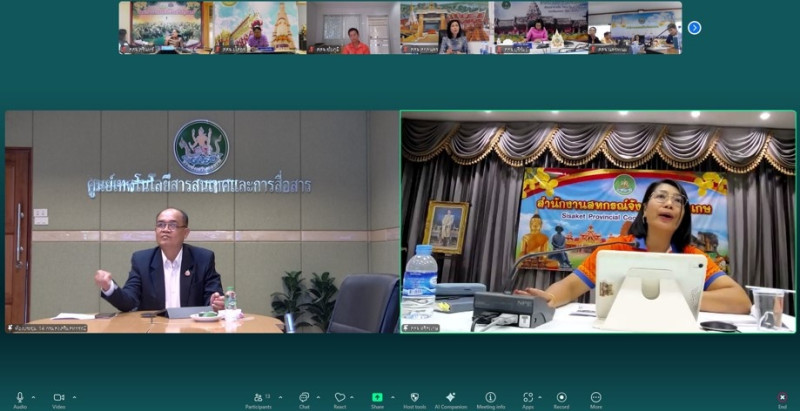The height and width of the screenshot is (411, 800).
Task: Open the Video options caret
Action: click(74, 397)
